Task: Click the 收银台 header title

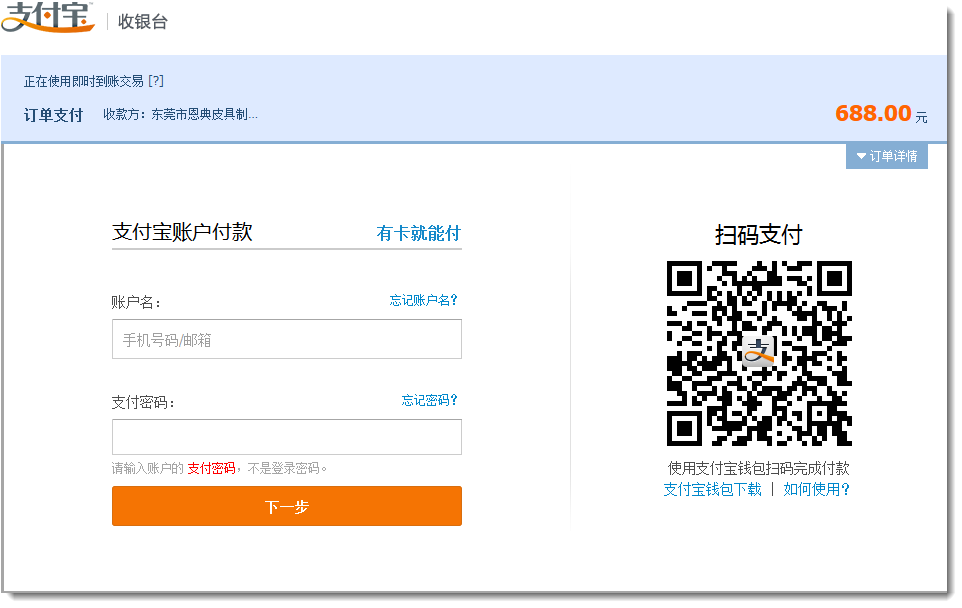Action: click(x=143, y=21)
